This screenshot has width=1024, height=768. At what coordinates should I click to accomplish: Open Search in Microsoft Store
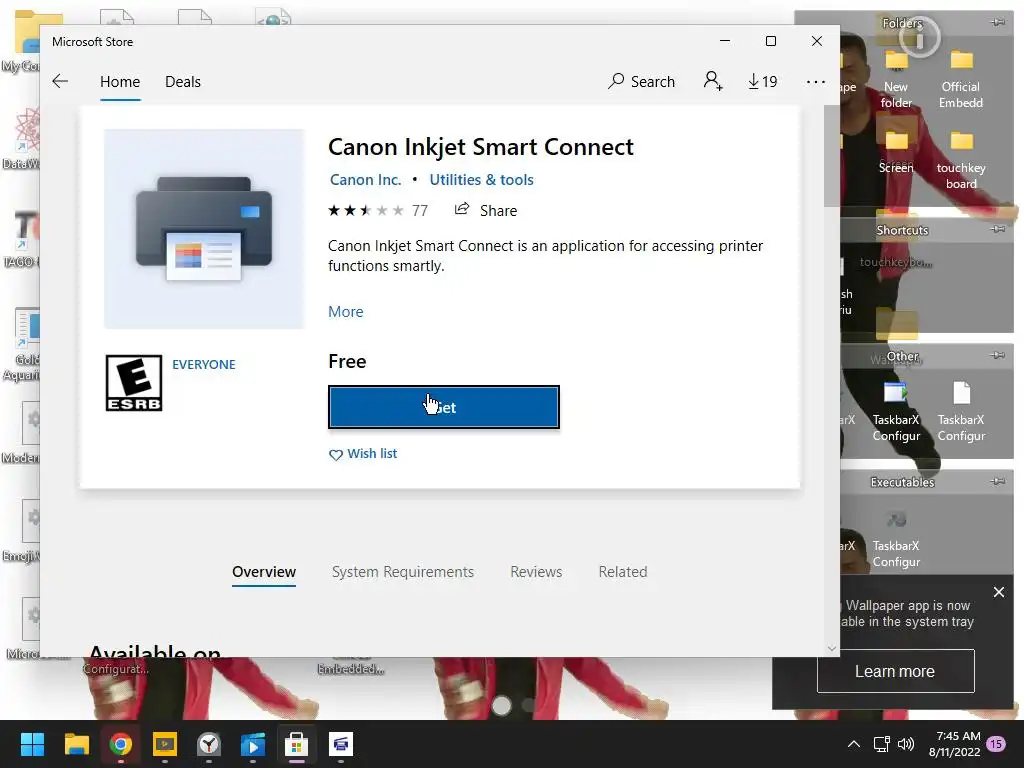(x=641, y=82)
